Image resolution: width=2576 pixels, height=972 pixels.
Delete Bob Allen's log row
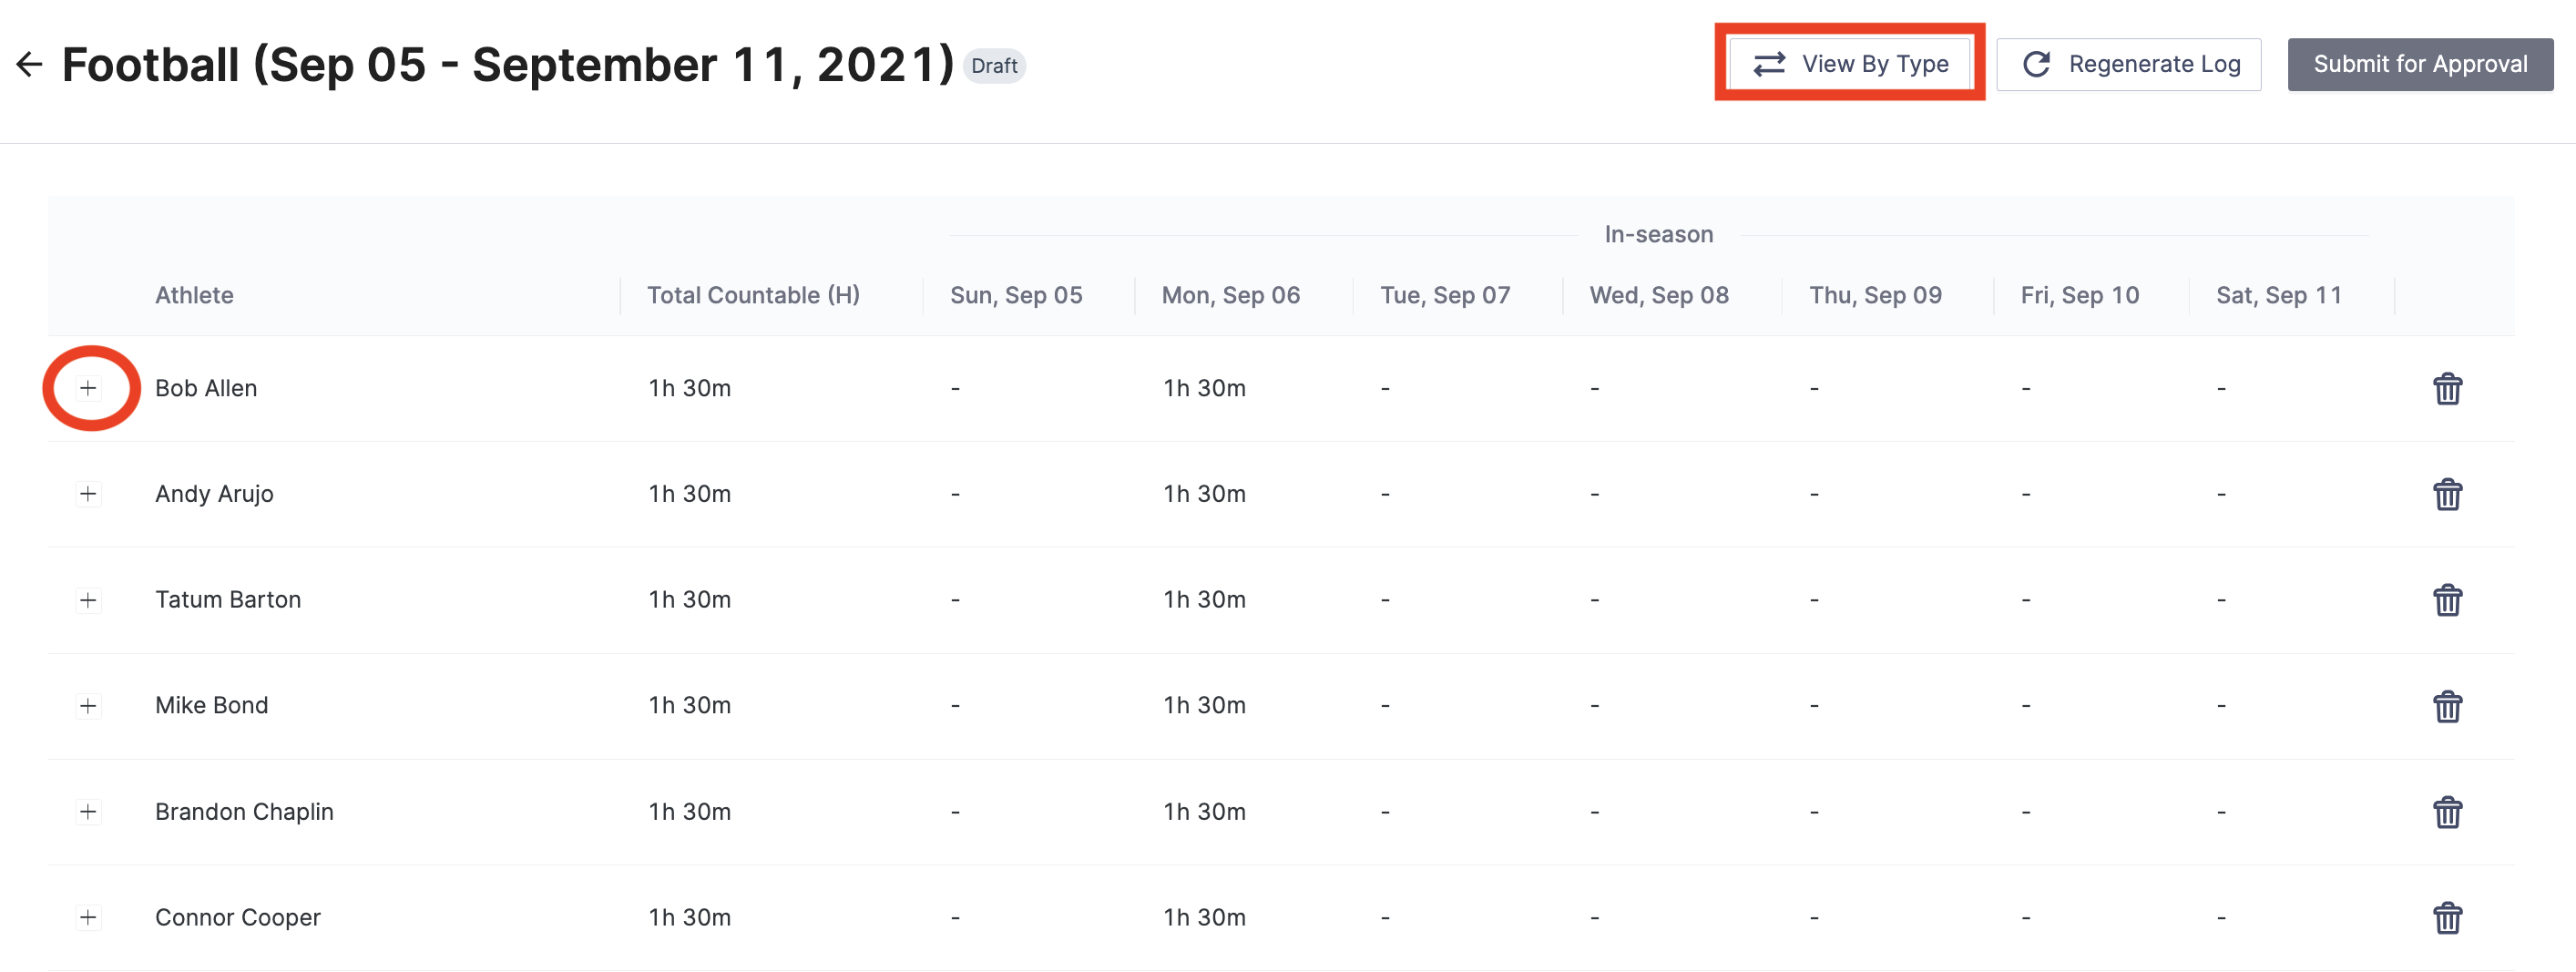(2448, 389)
